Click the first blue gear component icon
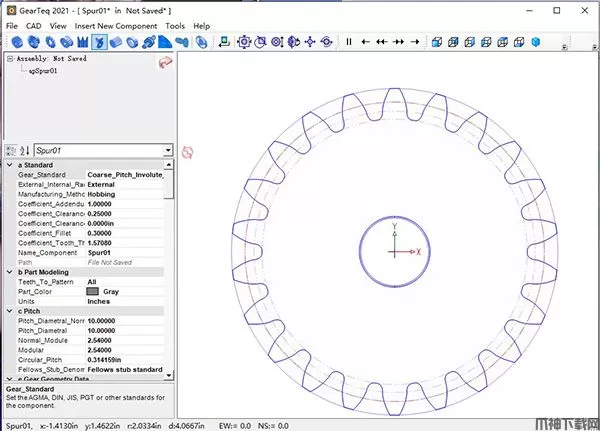The width and height of the screenshot is (600, 431). click(x=15, y=42)
